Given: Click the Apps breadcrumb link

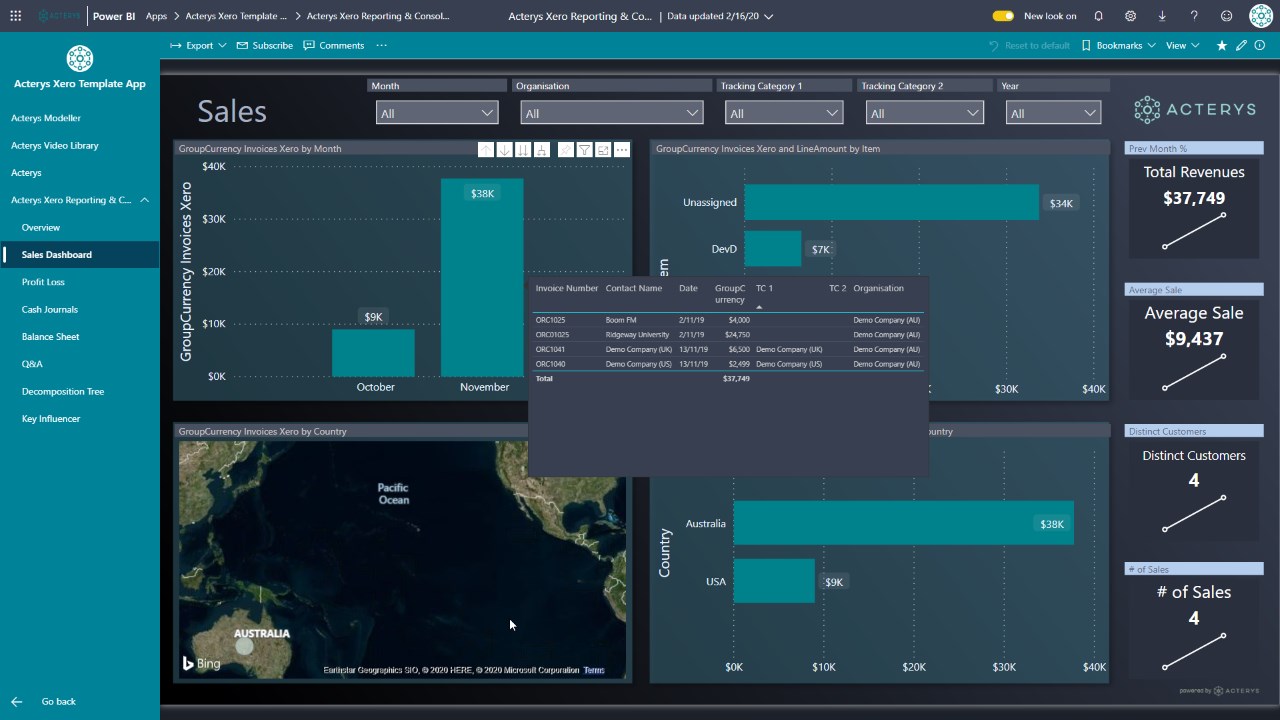Looking at the screenshot, I should pos(156,16).
